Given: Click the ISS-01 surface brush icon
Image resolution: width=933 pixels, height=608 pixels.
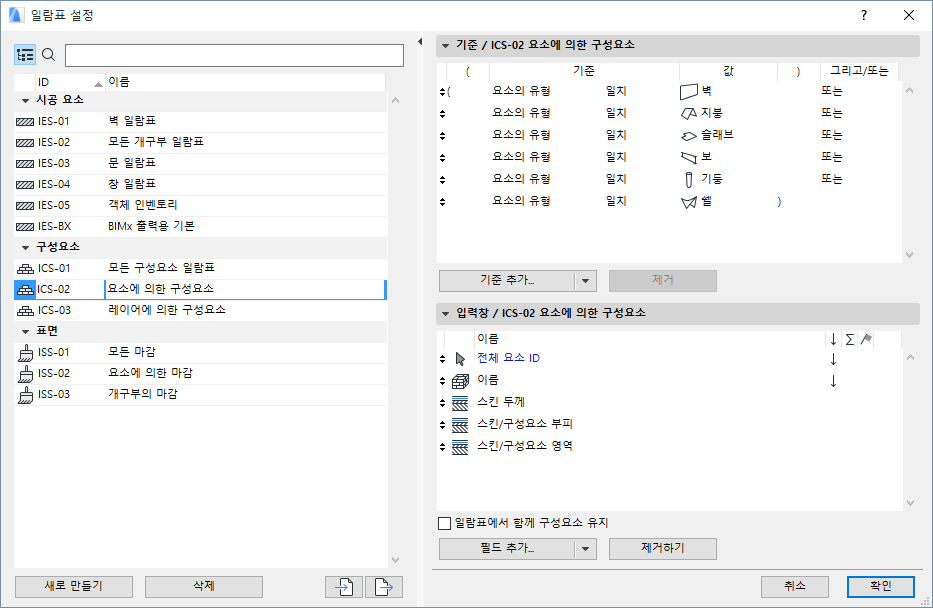Looking at the screenshot, I should click(x=25, y=353).
